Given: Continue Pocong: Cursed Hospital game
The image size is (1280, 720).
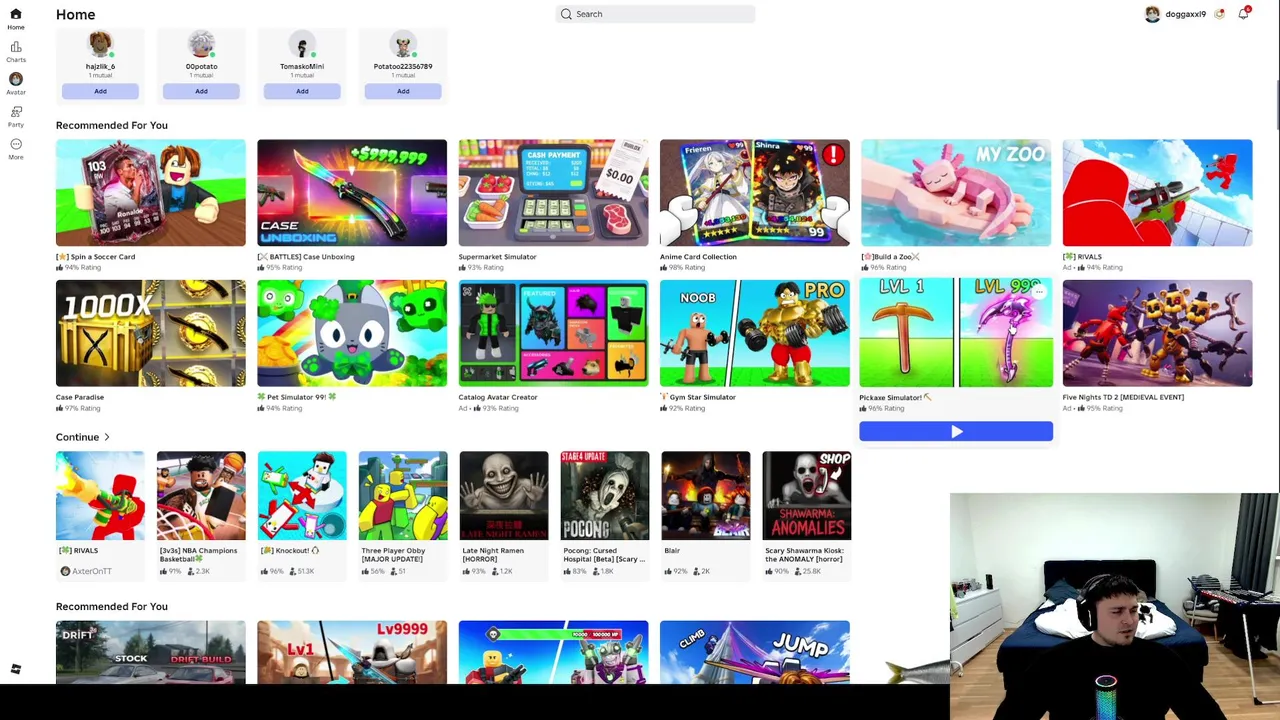Looking at the screenshot, I should pyautogui.click(x=605, y=496).
